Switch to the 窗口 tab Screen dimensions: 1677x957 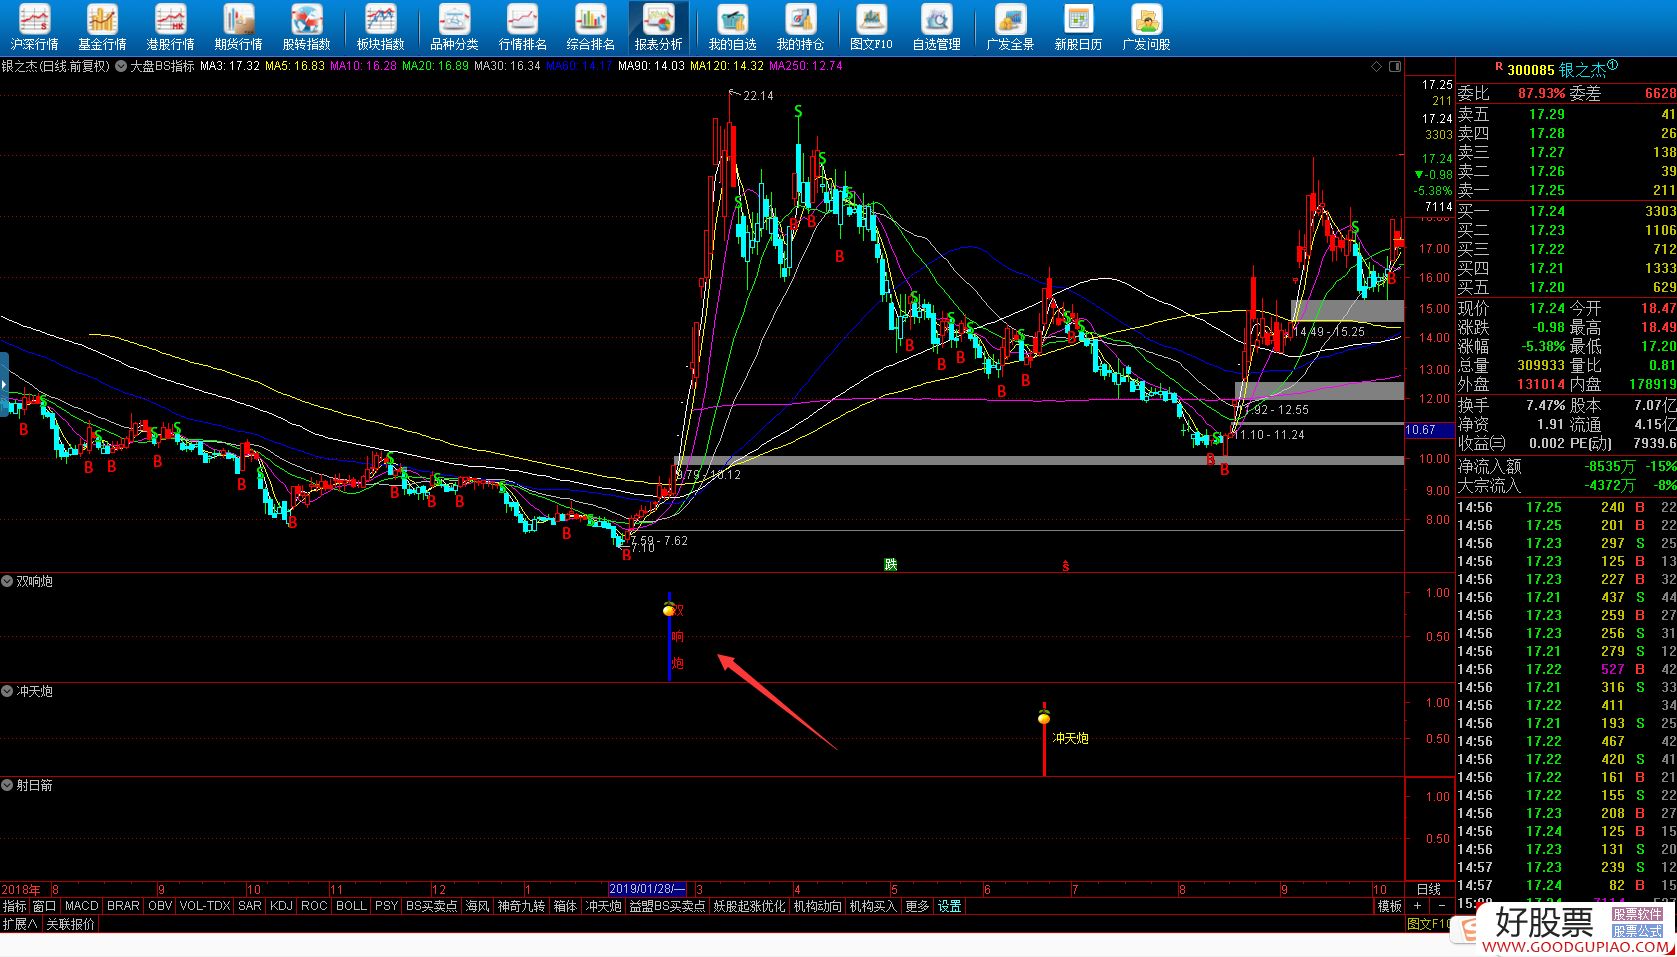click(x=44, y=906)
